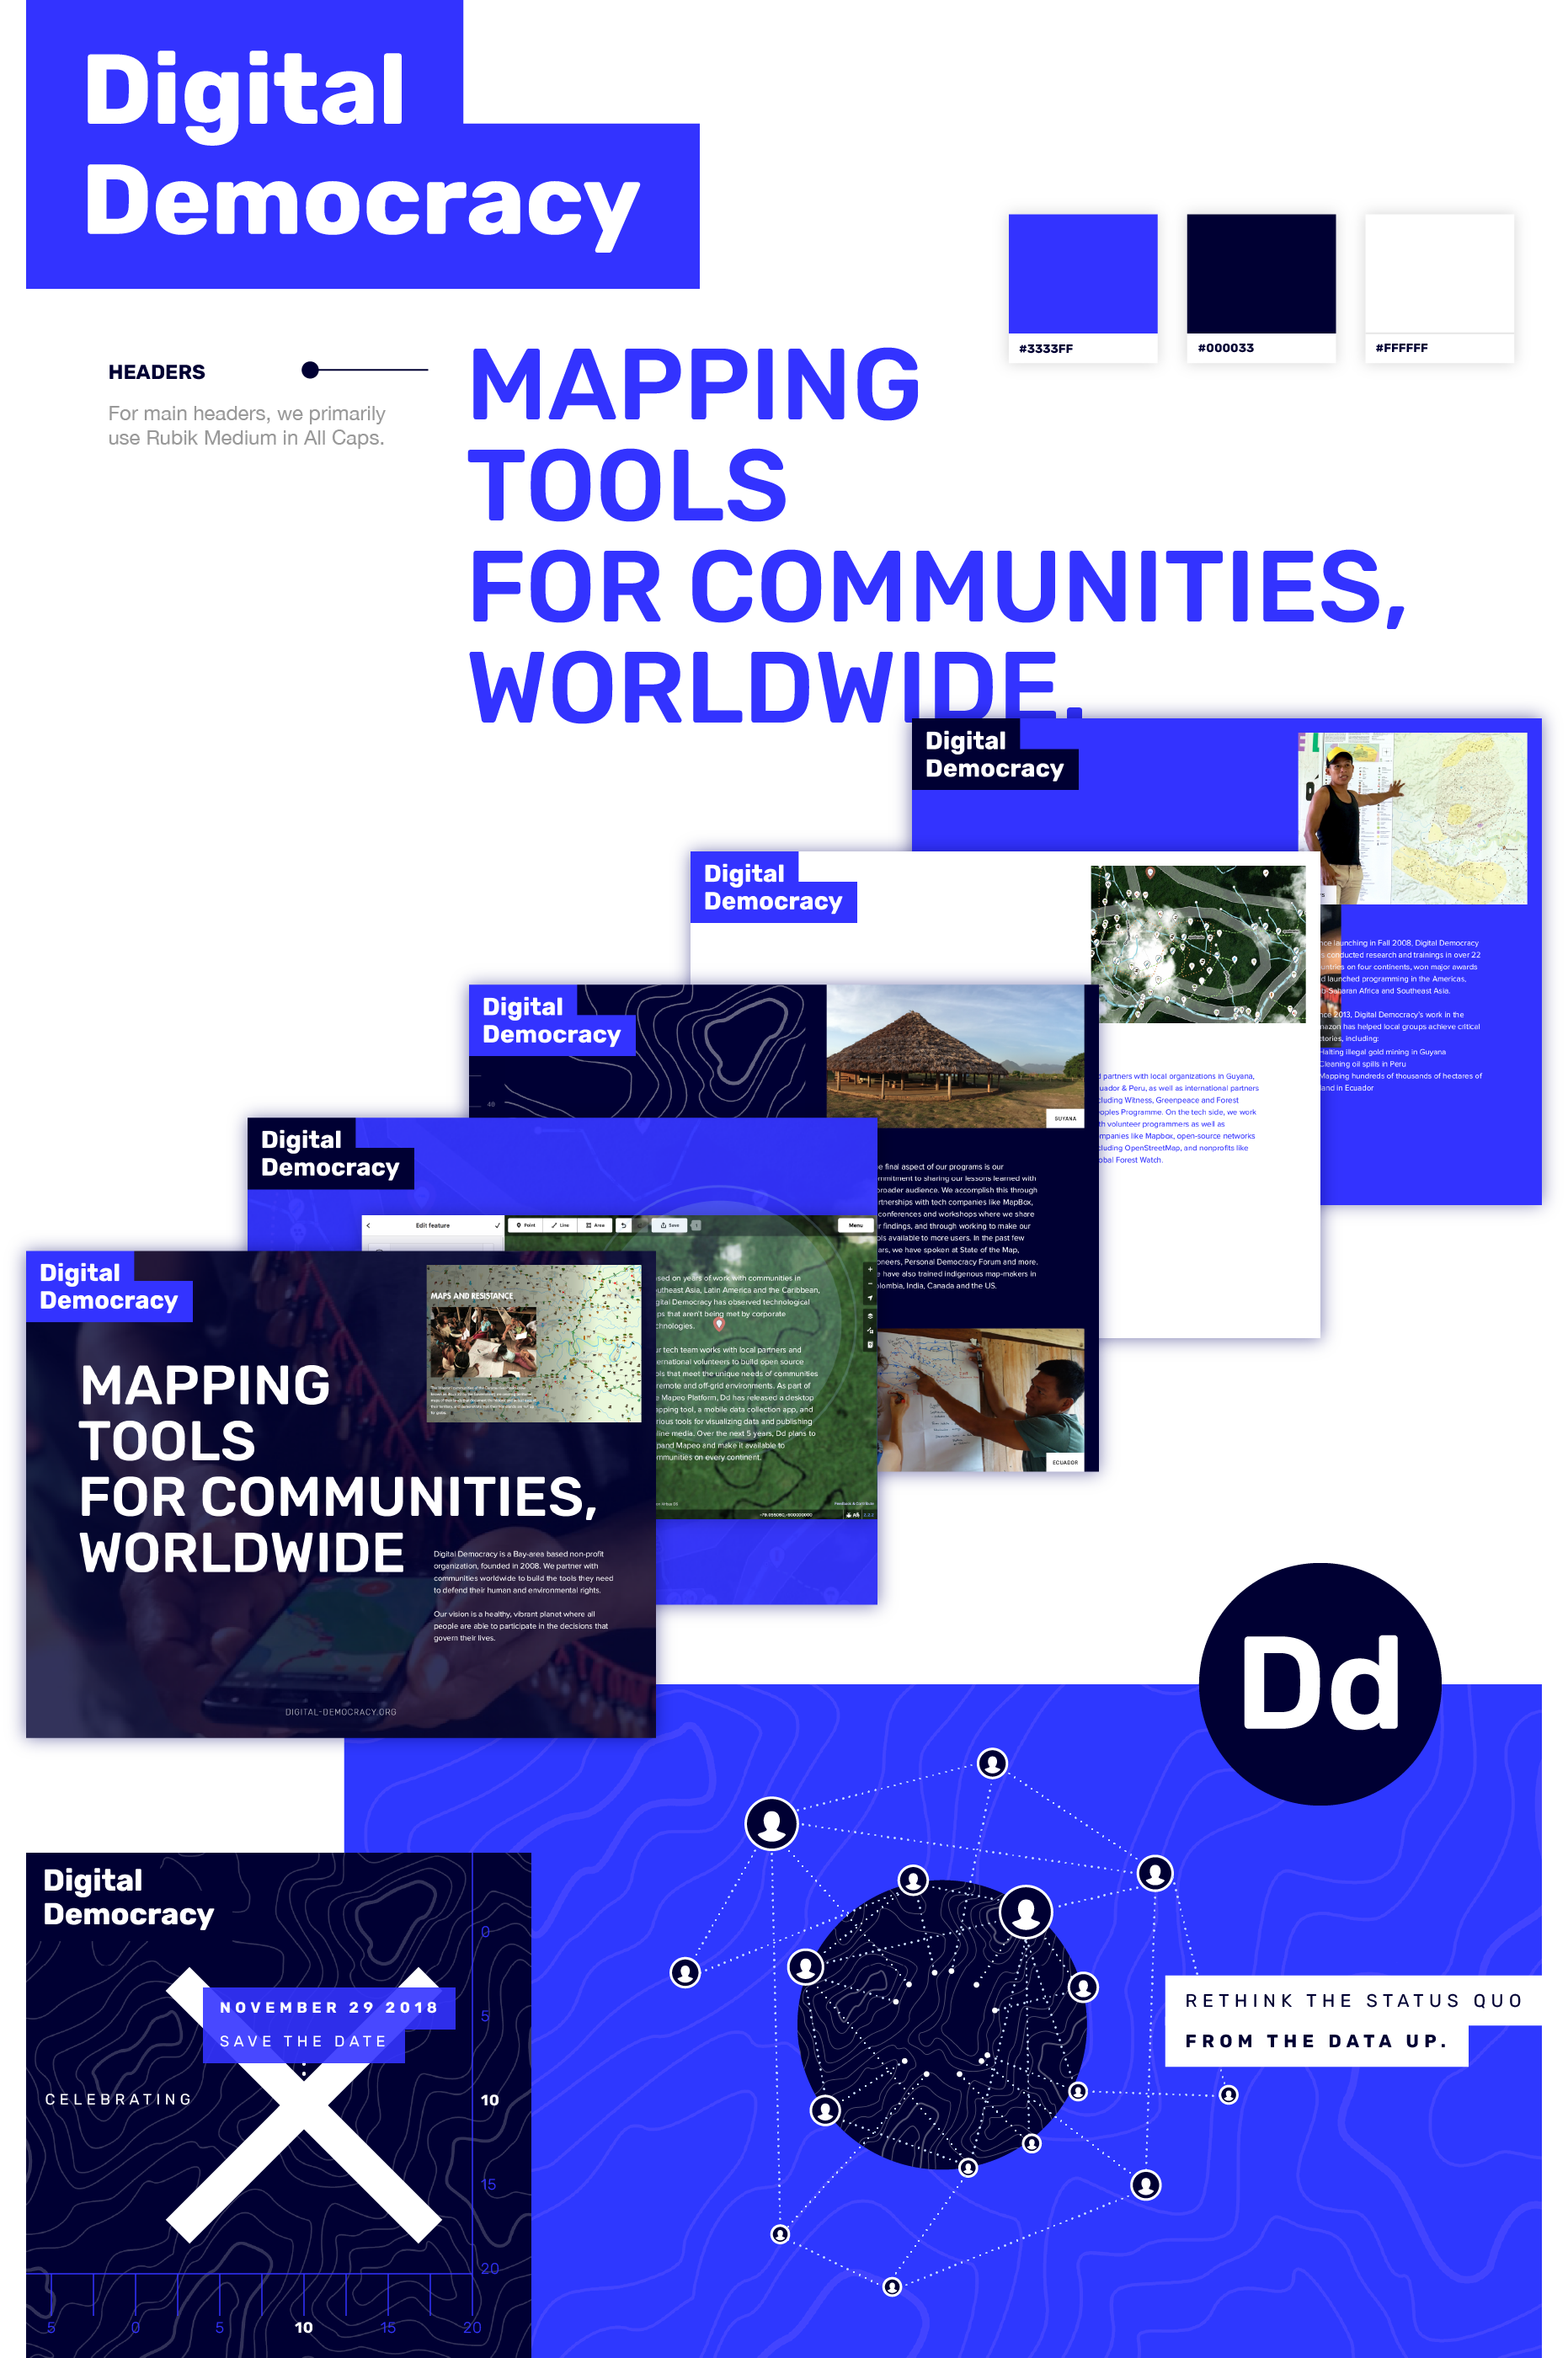This screenshot has height=2358, width=1568.
Task: Click the big white X on the invitation
Action: pos(304,2105)
